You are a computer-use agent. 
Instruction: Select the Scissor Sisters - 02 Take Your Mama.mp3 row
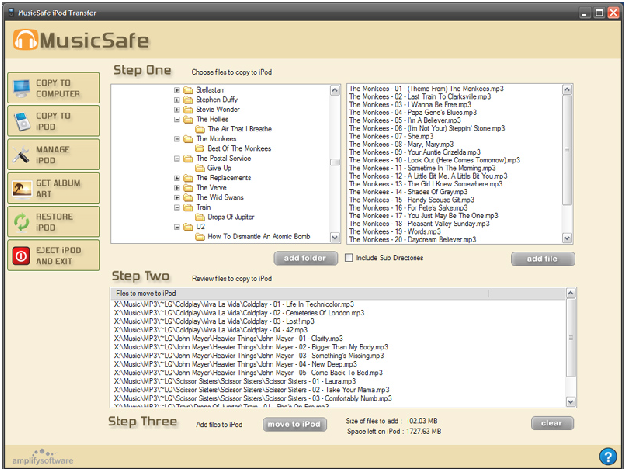[252, 390]
